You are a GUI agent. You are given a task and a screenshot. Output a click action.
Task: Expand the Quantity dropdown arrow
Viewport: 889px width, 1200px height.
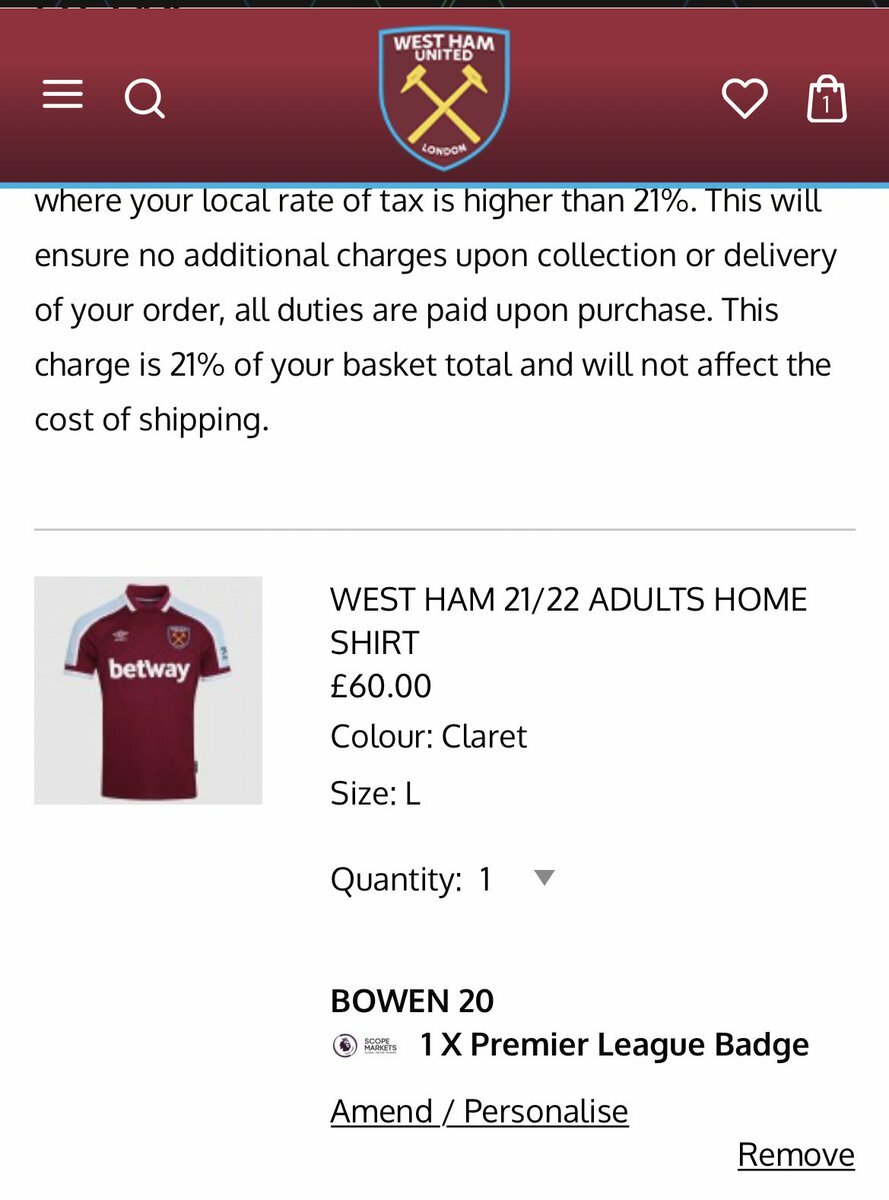[x=543, y=878]
